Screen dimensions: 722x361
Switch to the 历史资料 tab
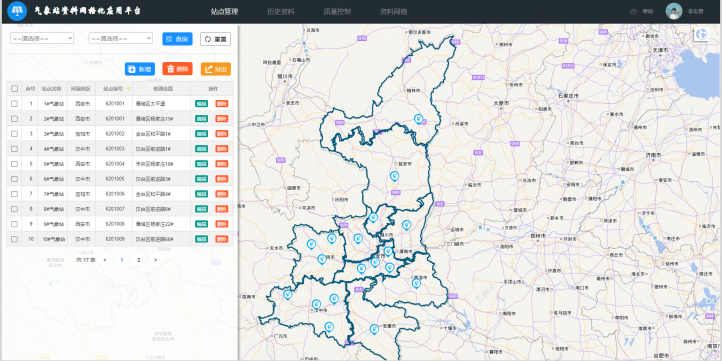[280, 12]
